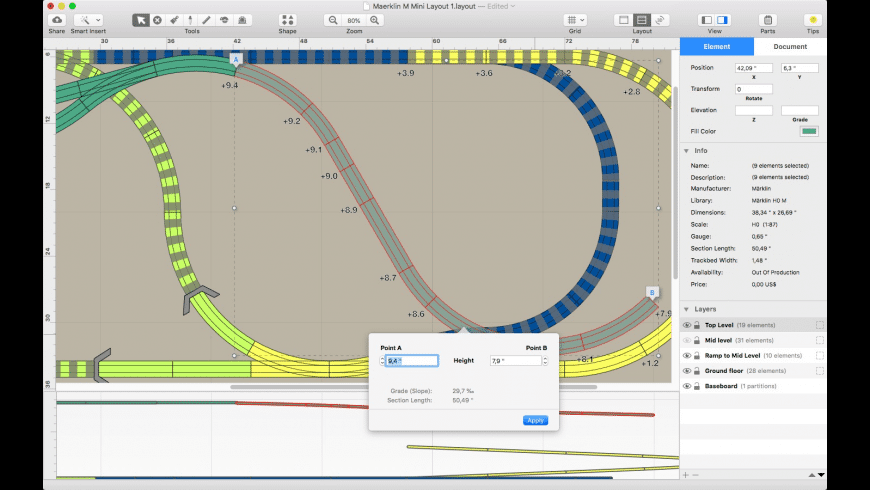Viewport: 870px width, 490px height.
Task: Hide the Top Level layer
Action: pos(687,325)
